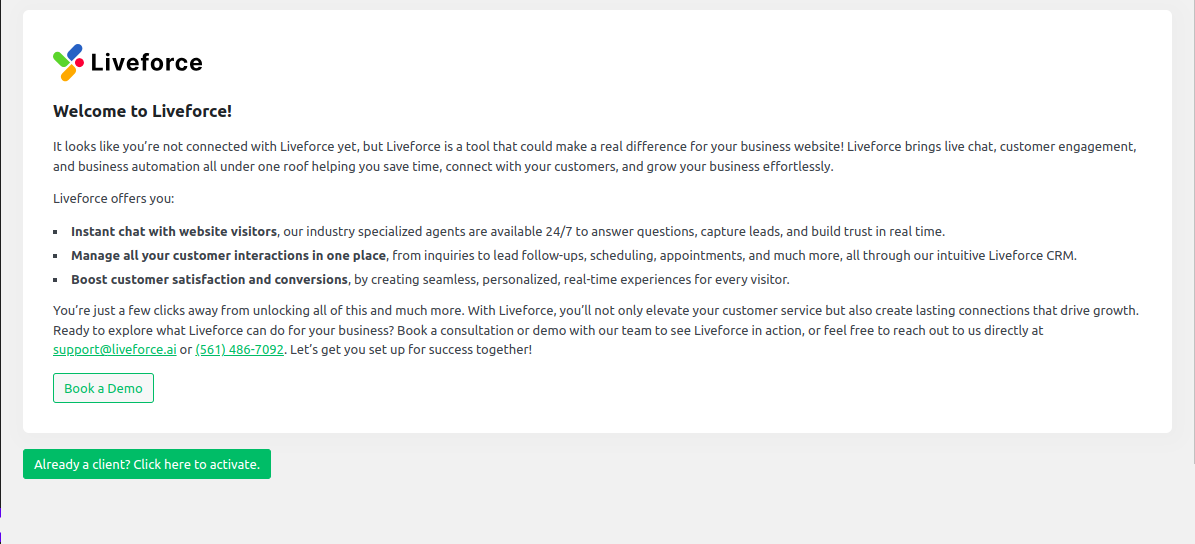Click the Liveforce CRM text in second bullet
This screenshot has width=1195, height=544.
tap(1033, 255)
